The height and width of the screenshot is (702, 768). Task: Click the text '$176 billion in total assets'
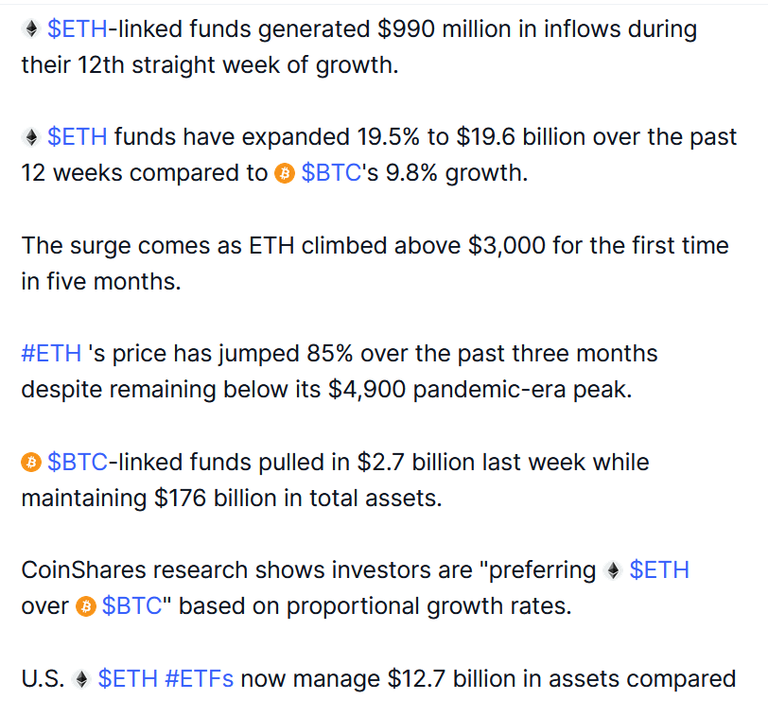[x=298, y=499]
